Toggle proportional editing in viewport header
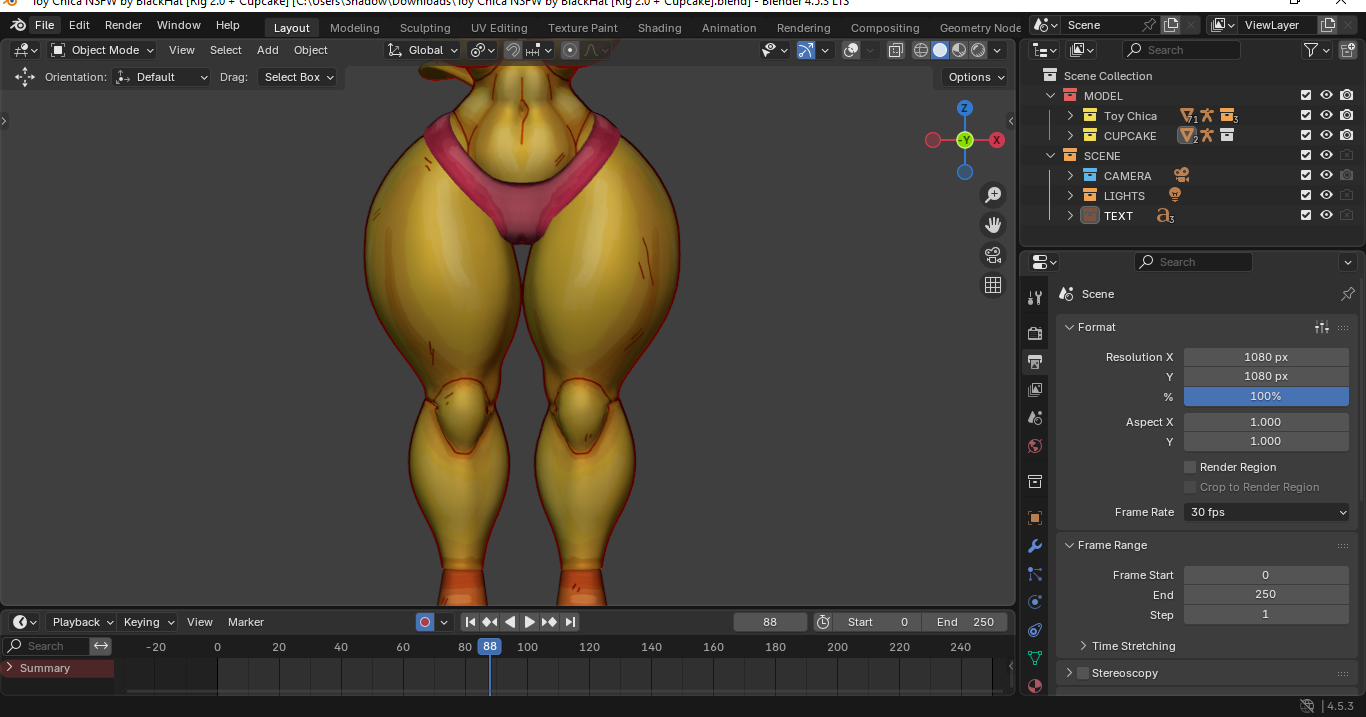Image resolution: width=1366 pixels, height=717 pixels. click(570, 50)
